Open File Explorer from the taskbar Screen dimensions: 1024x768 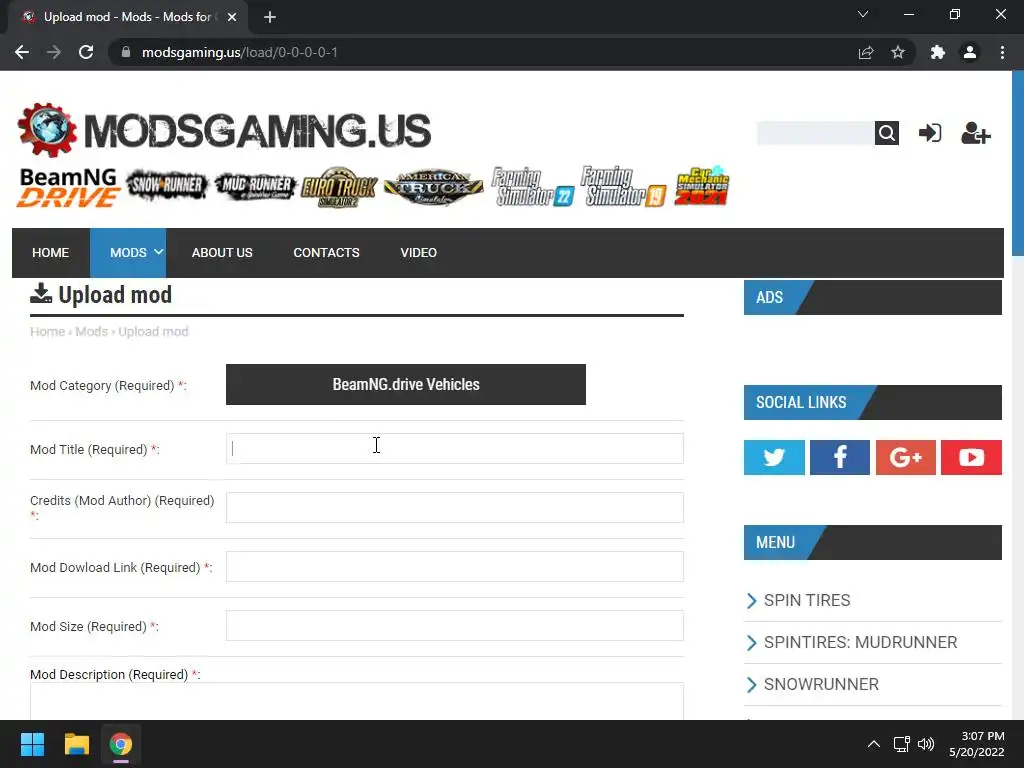(76, 744)
